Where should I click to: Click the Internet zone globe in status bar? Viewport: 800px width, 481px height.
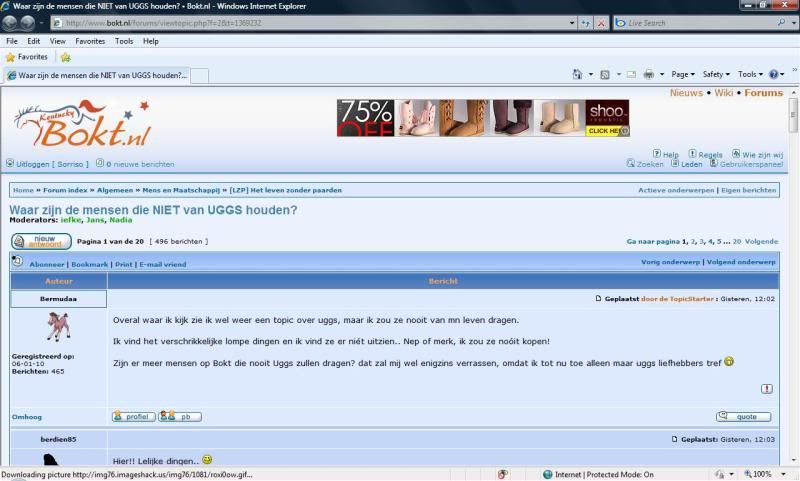tap(547, 474)
